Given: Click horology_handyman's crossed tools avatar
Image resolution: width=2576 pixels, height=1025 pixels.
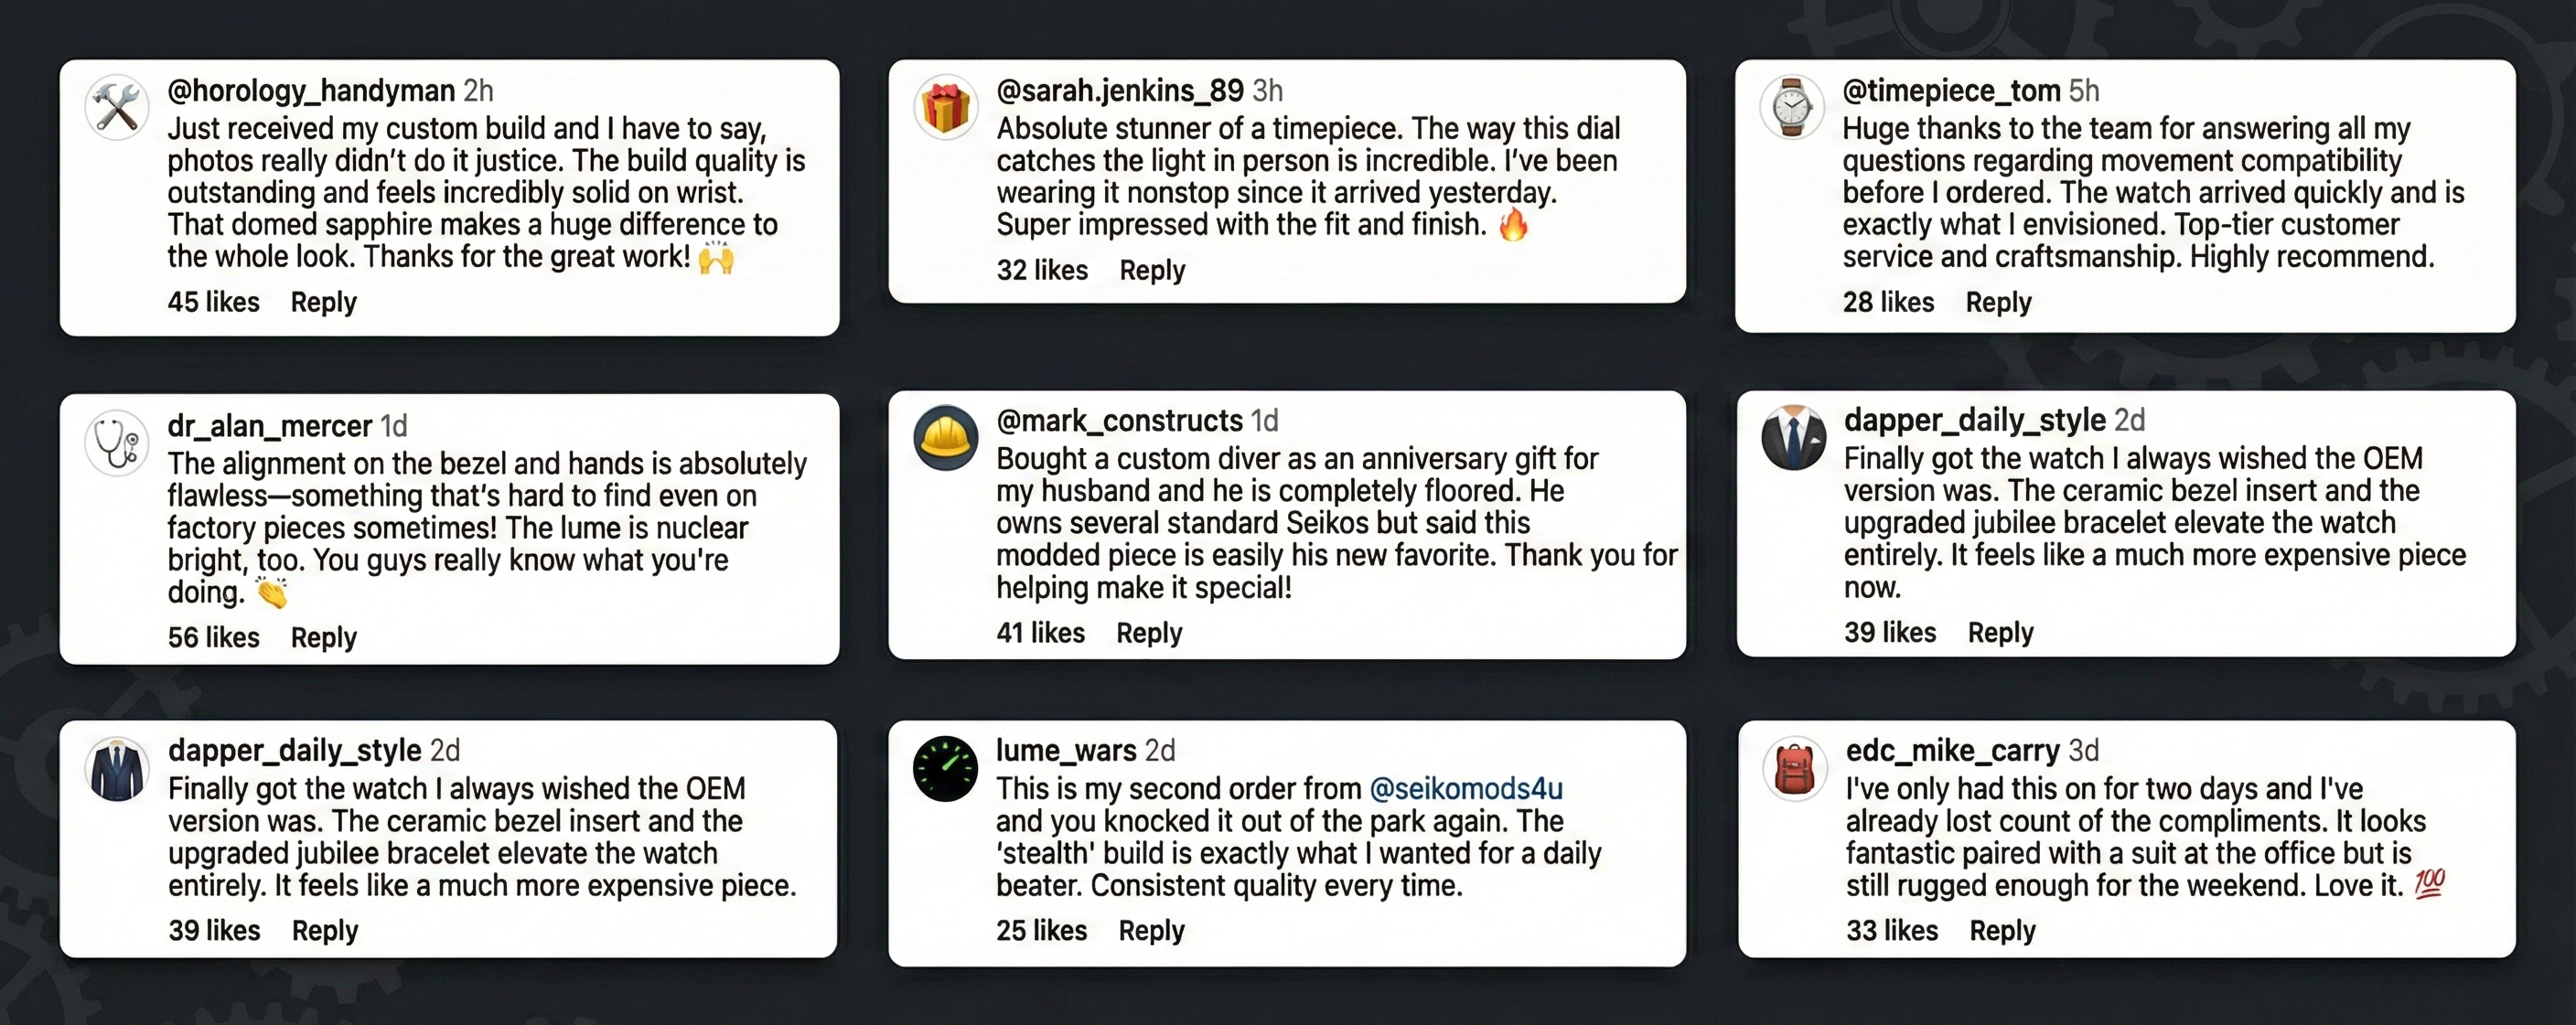Looking at the screenshot, I should (x=117, y=107).
